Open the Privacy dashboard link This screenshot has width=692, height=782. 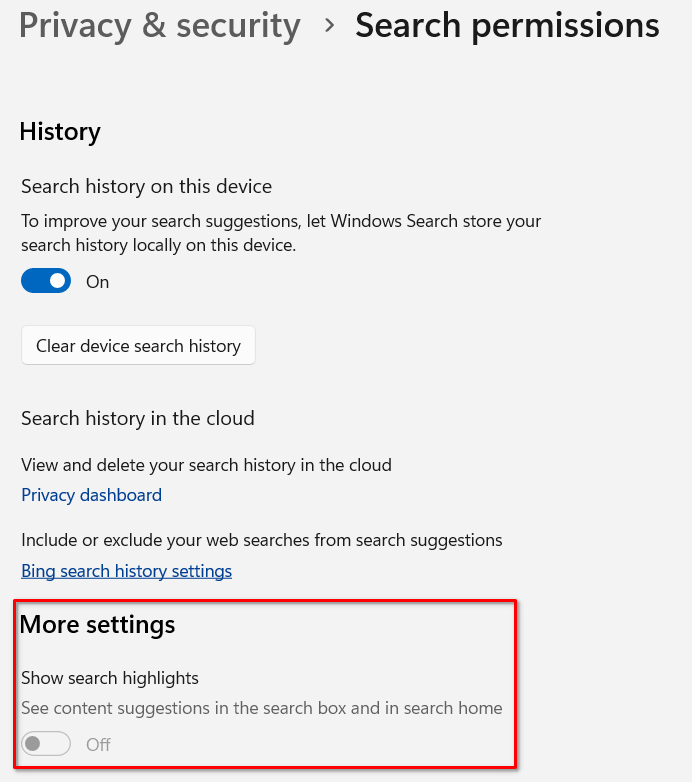pos(91,495)
